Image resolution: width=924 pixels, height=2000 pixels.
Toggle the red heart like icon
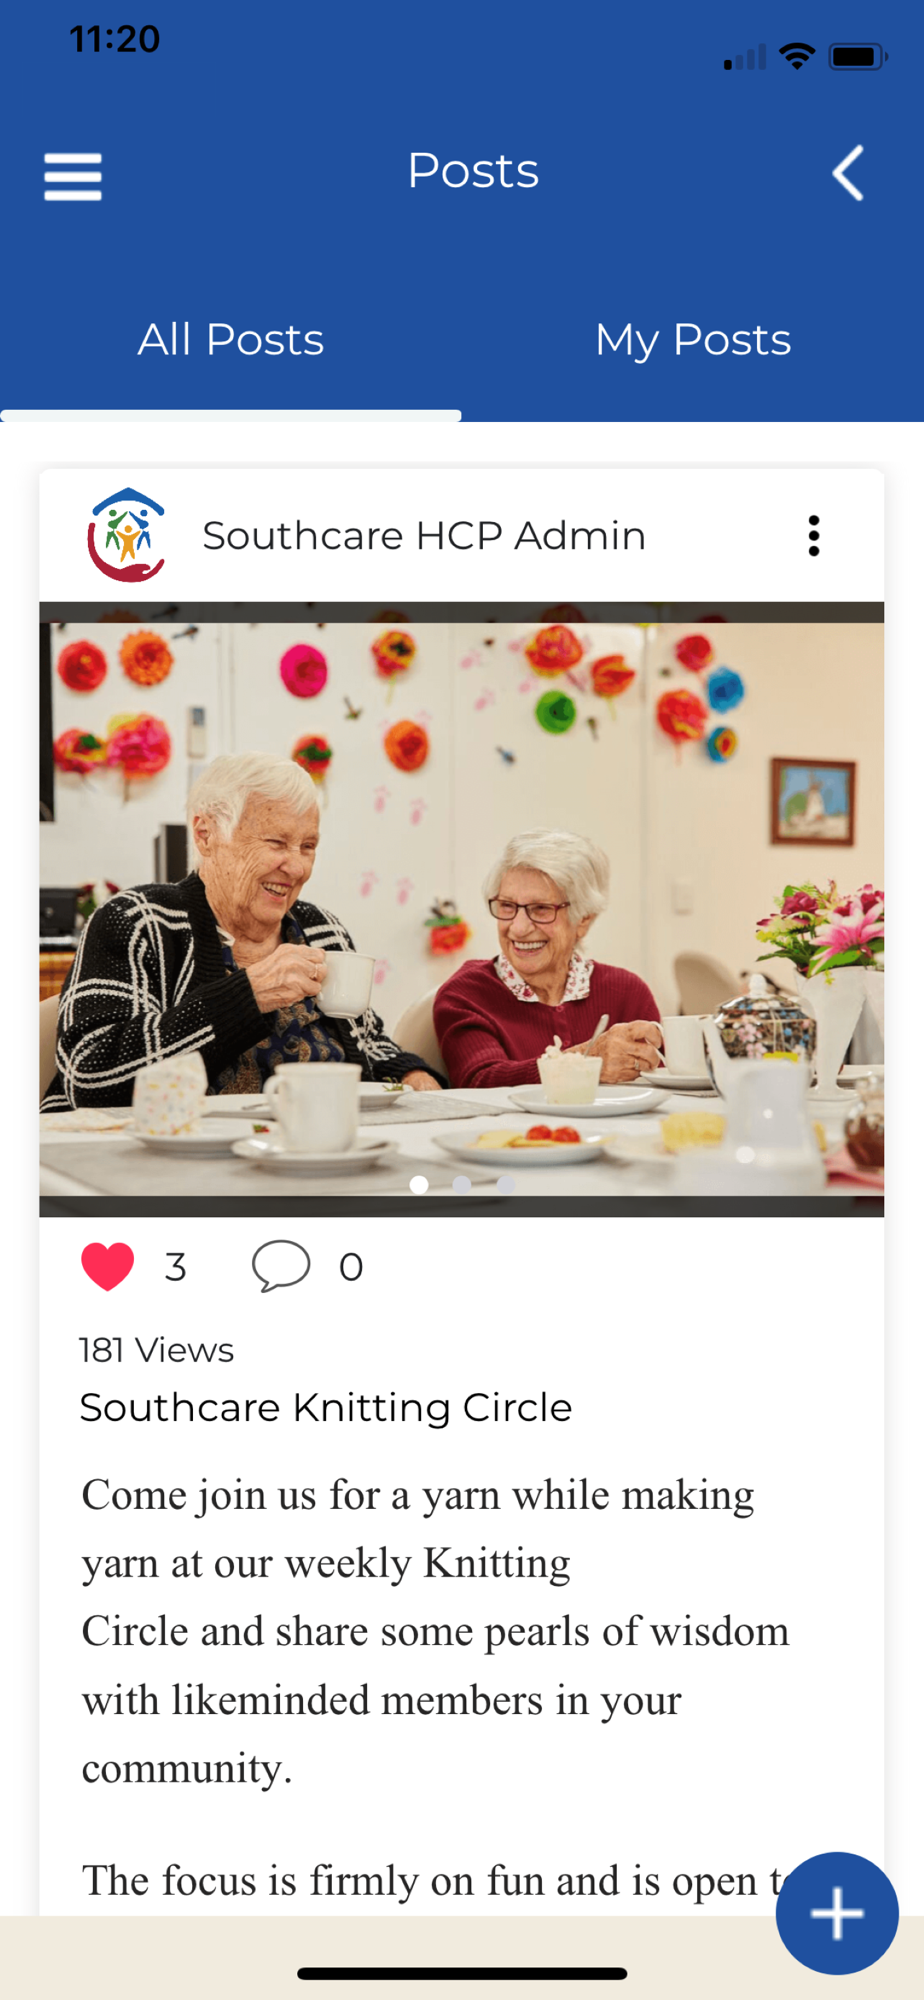pos(107,1266)
